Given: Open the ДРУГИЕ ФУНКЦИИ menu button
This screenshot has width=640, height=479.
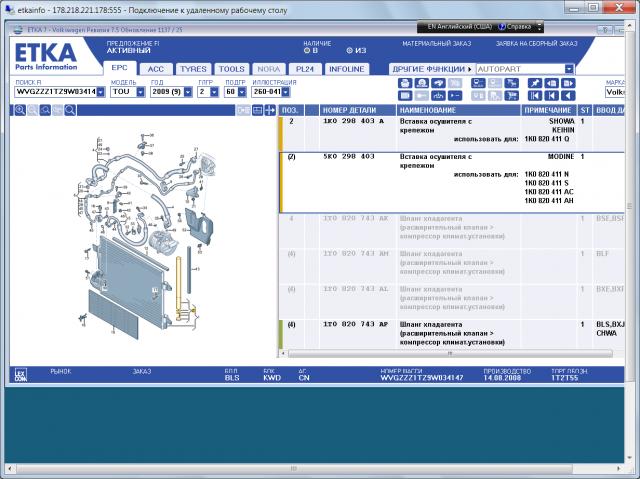Looking at the screenshot, I should coord(432,69).
